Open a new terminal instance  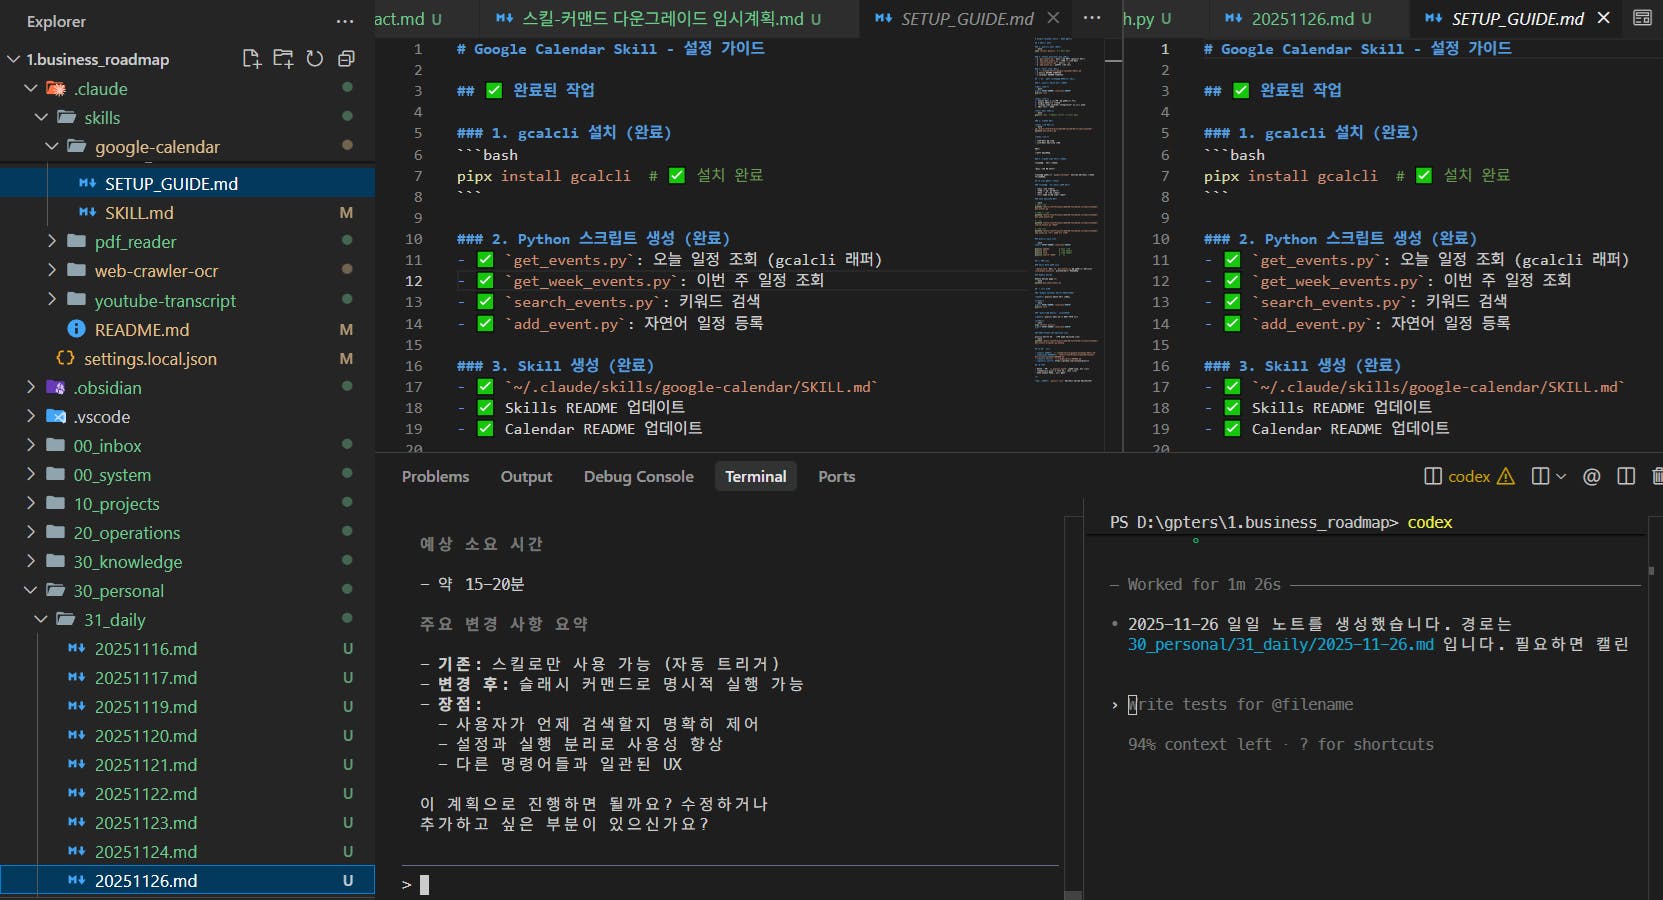[1541, 477]
